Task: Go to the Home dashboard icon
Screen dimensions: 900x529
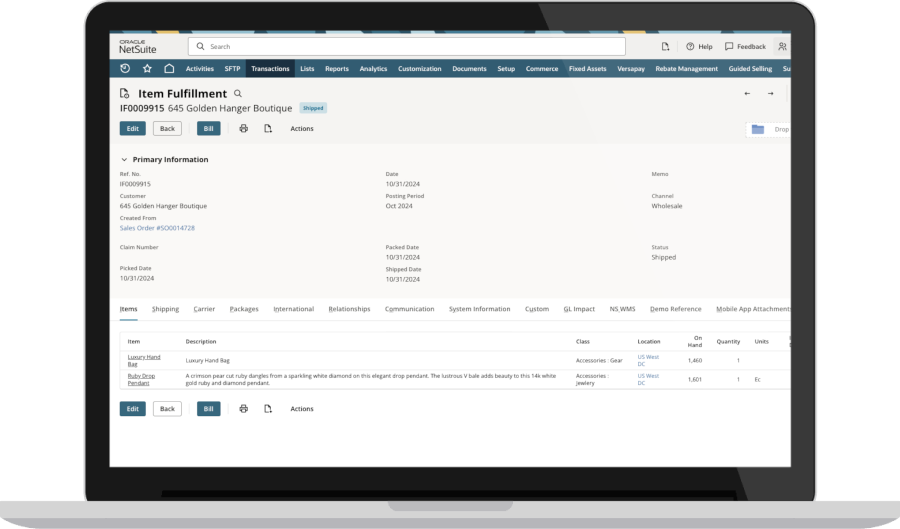Action: point(169,69)
